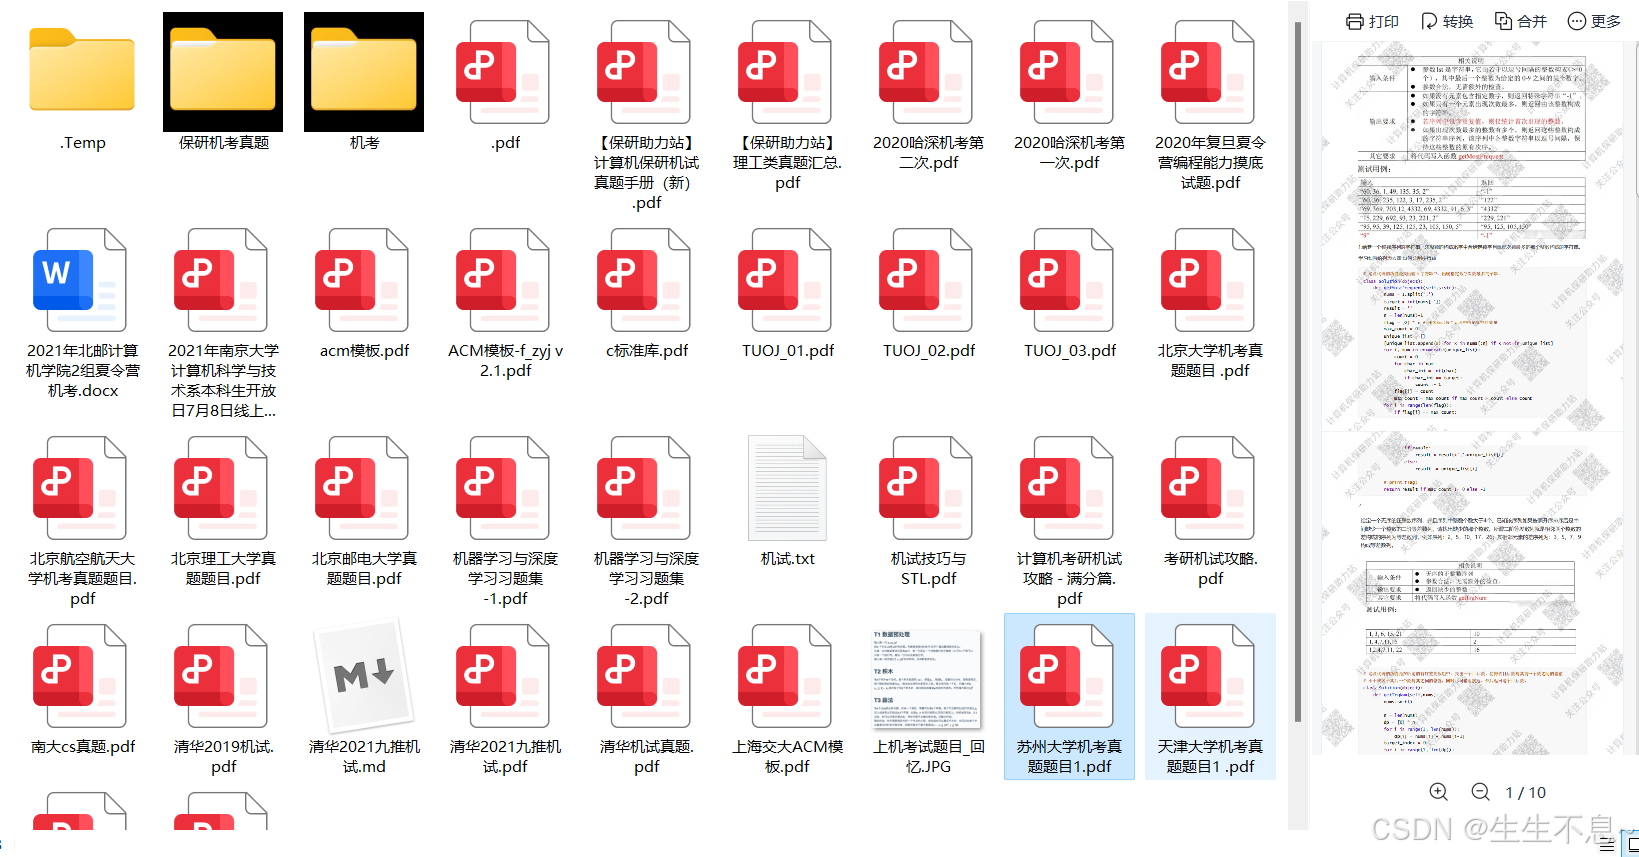Click the file name label TUOJ_01.pdf

(787, 351)
